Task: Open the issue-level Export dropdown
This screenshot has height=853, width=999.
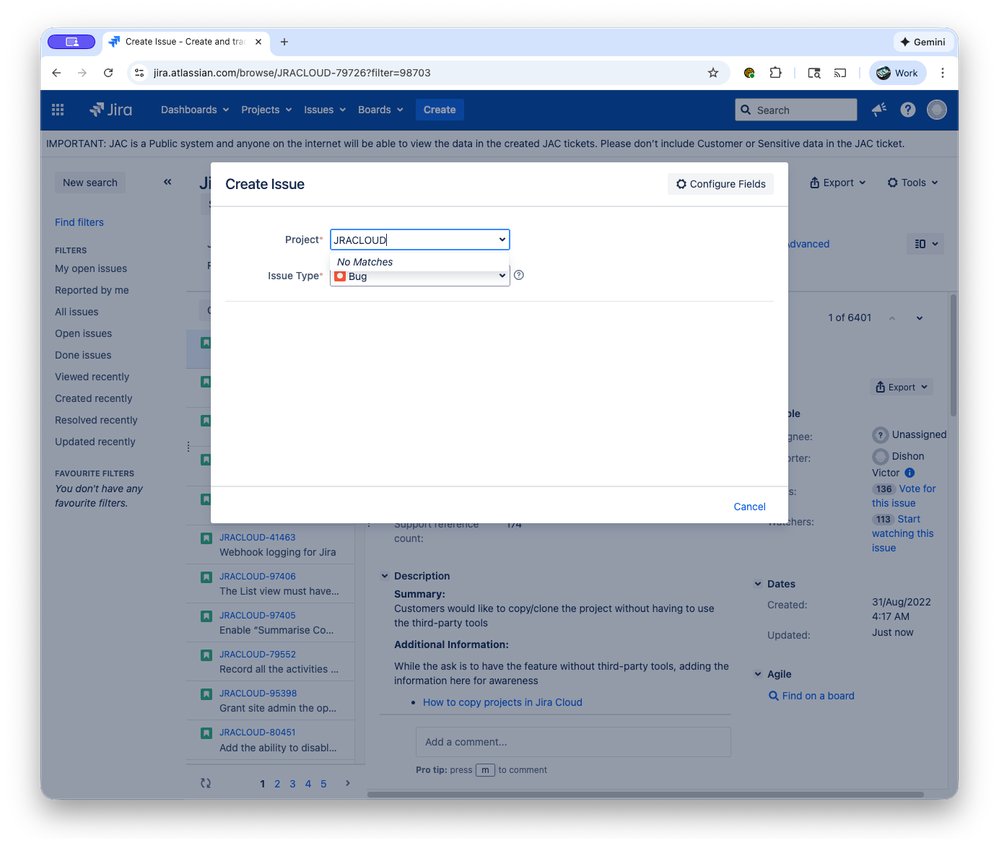Action: (902, 387)
